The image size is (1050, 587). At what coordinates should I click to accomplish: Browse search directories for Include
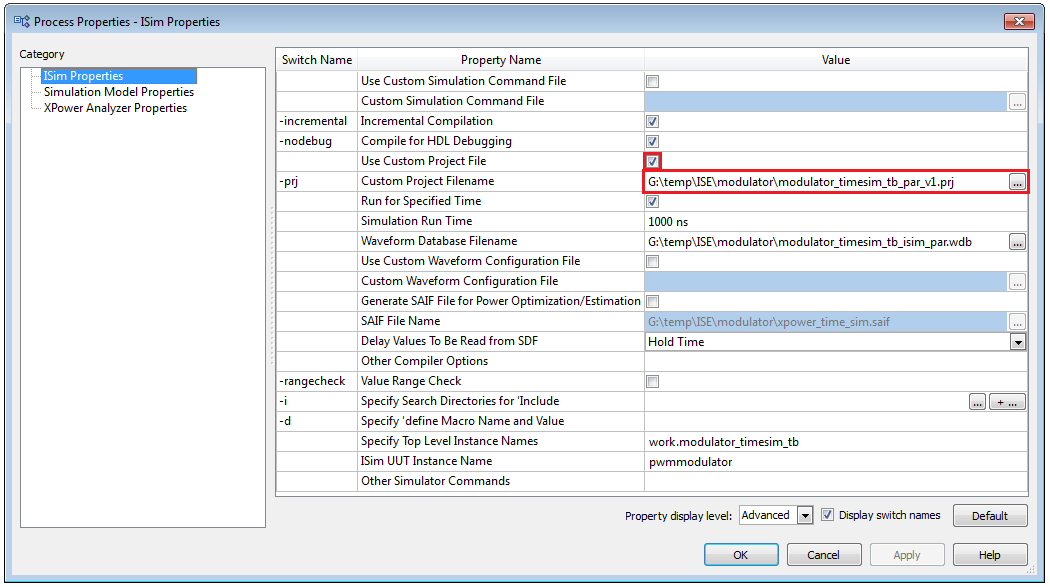(x=977, y=402)
